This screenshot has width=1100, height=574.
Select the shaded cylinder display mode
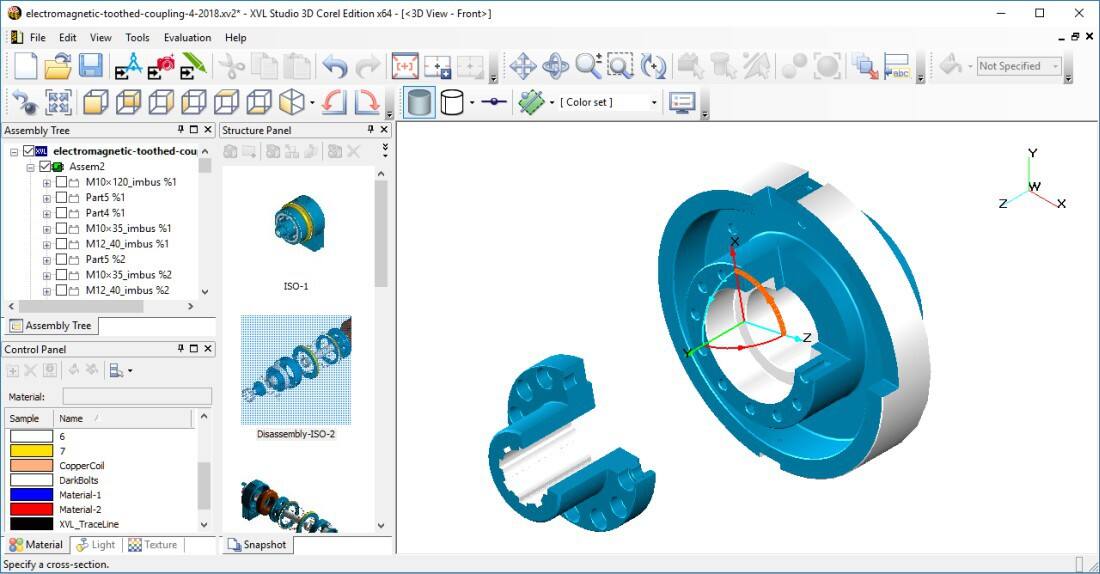(x=420, y=102)
